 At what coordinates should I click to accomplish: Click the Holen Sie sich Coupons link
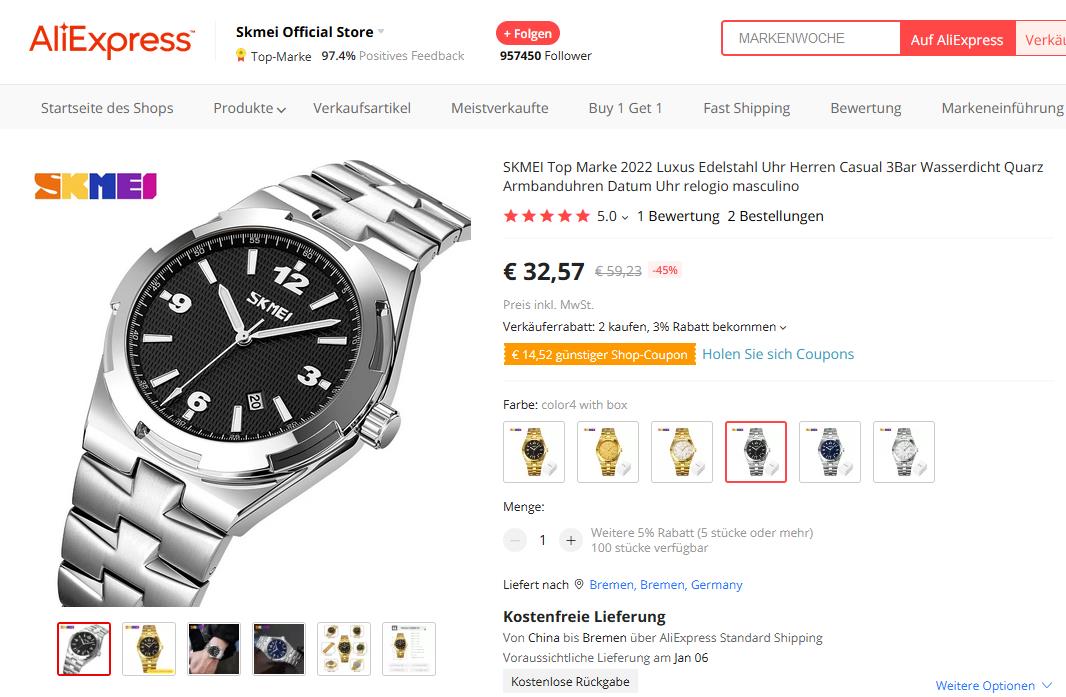[x=778, y=354]
